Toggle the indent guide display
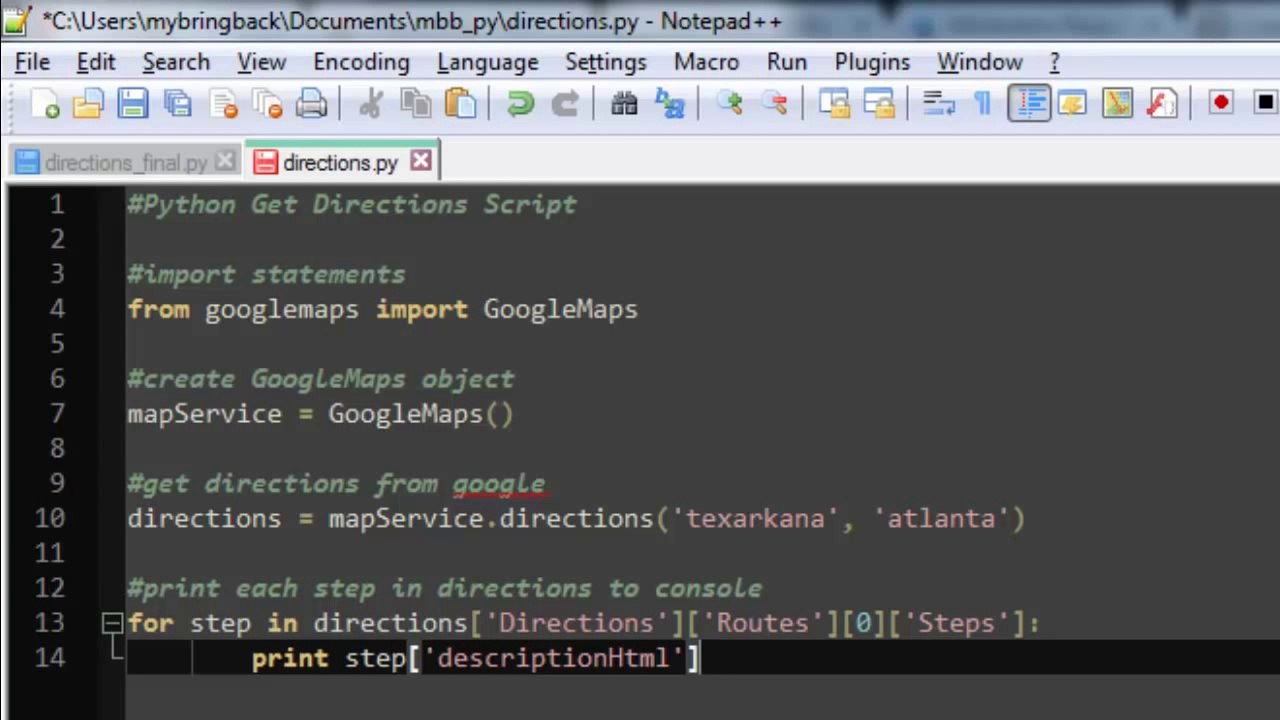 pos(1029,103)
